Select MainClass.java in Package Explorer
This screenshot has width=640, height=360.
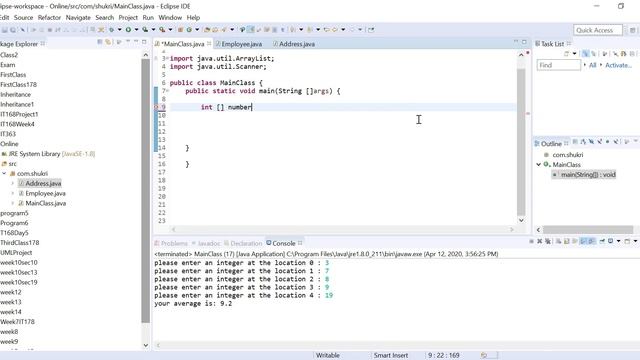coord(45,203)
